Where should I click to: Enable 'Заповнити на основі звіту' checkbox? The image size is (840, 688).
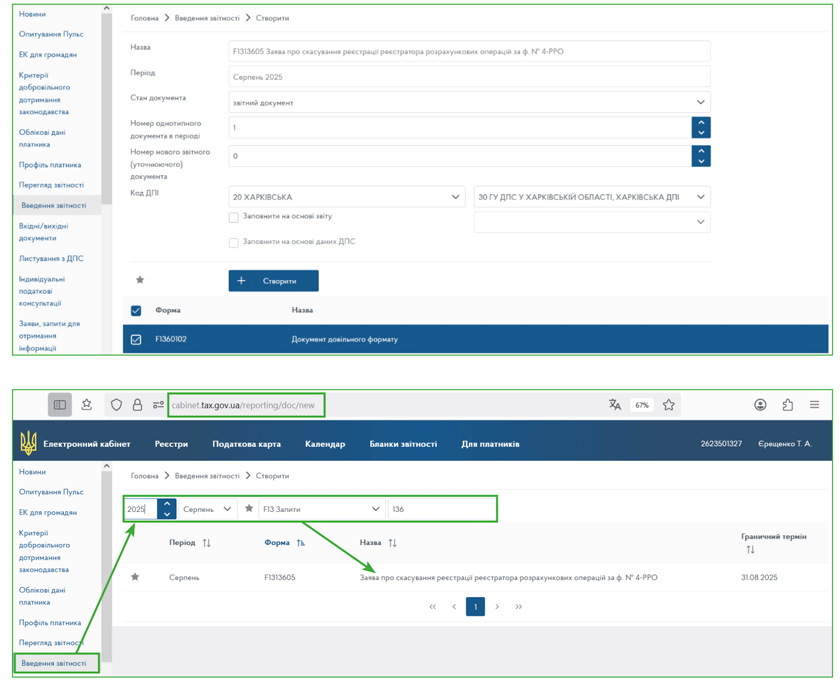[233, 217]
